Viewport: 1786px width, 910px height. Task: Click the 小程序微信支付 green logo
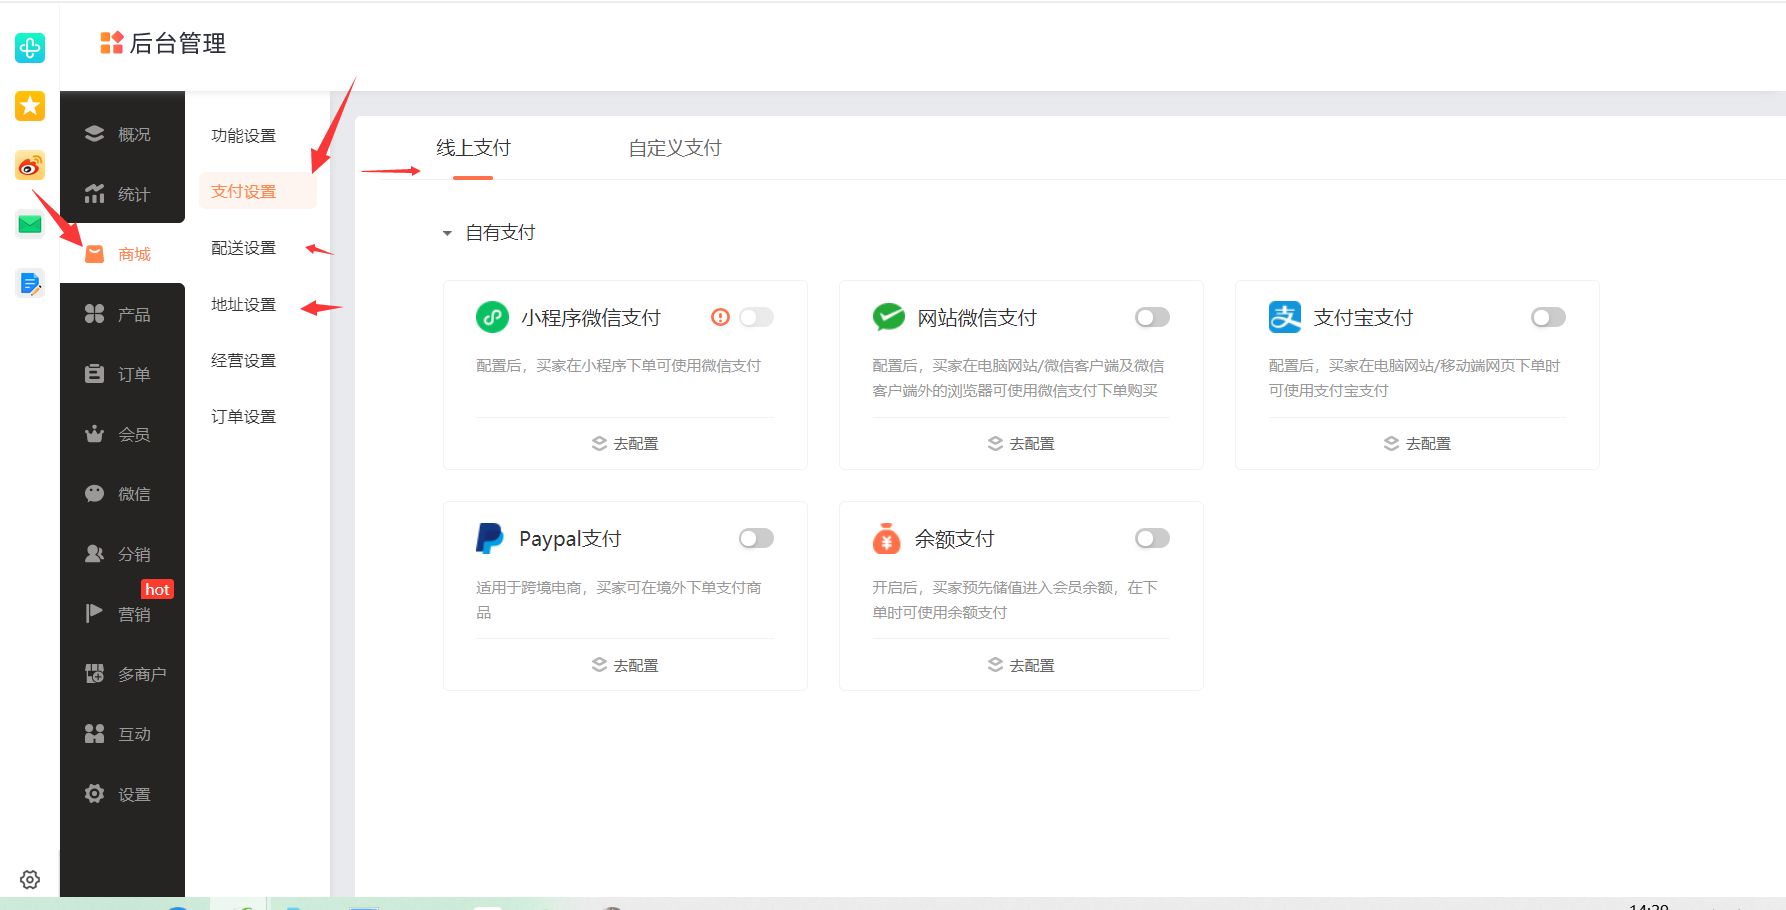click(x=492, y=317)
